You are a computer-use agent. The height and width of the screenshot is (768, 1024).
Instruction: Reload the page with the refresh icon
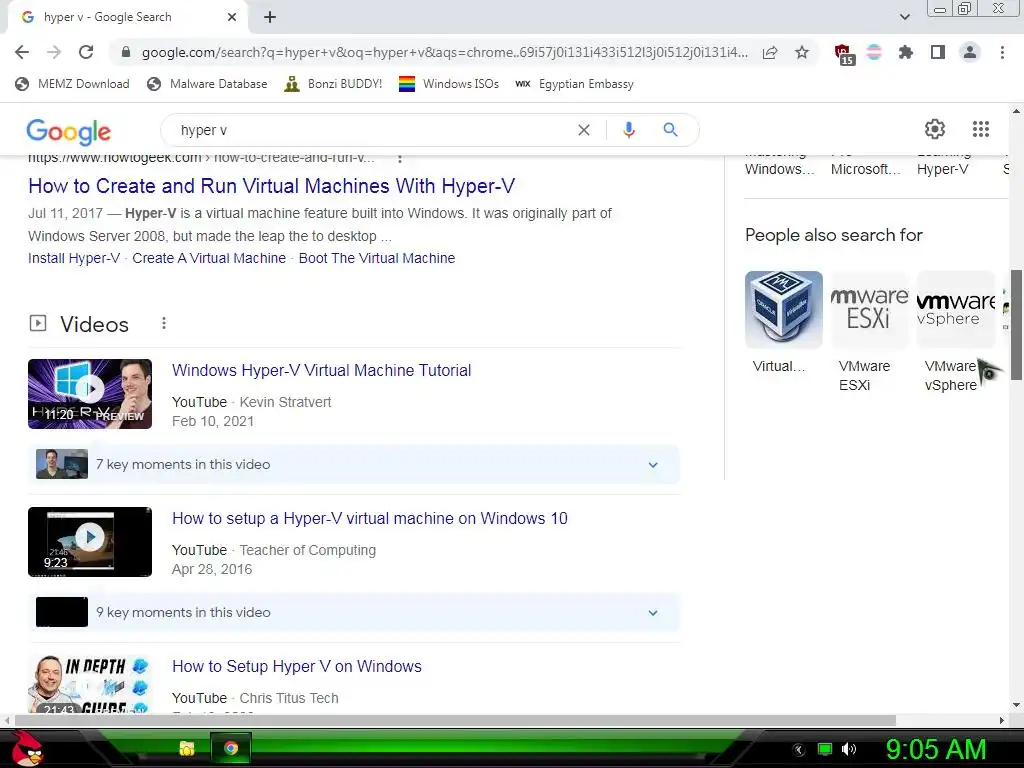tap(86, 52)
